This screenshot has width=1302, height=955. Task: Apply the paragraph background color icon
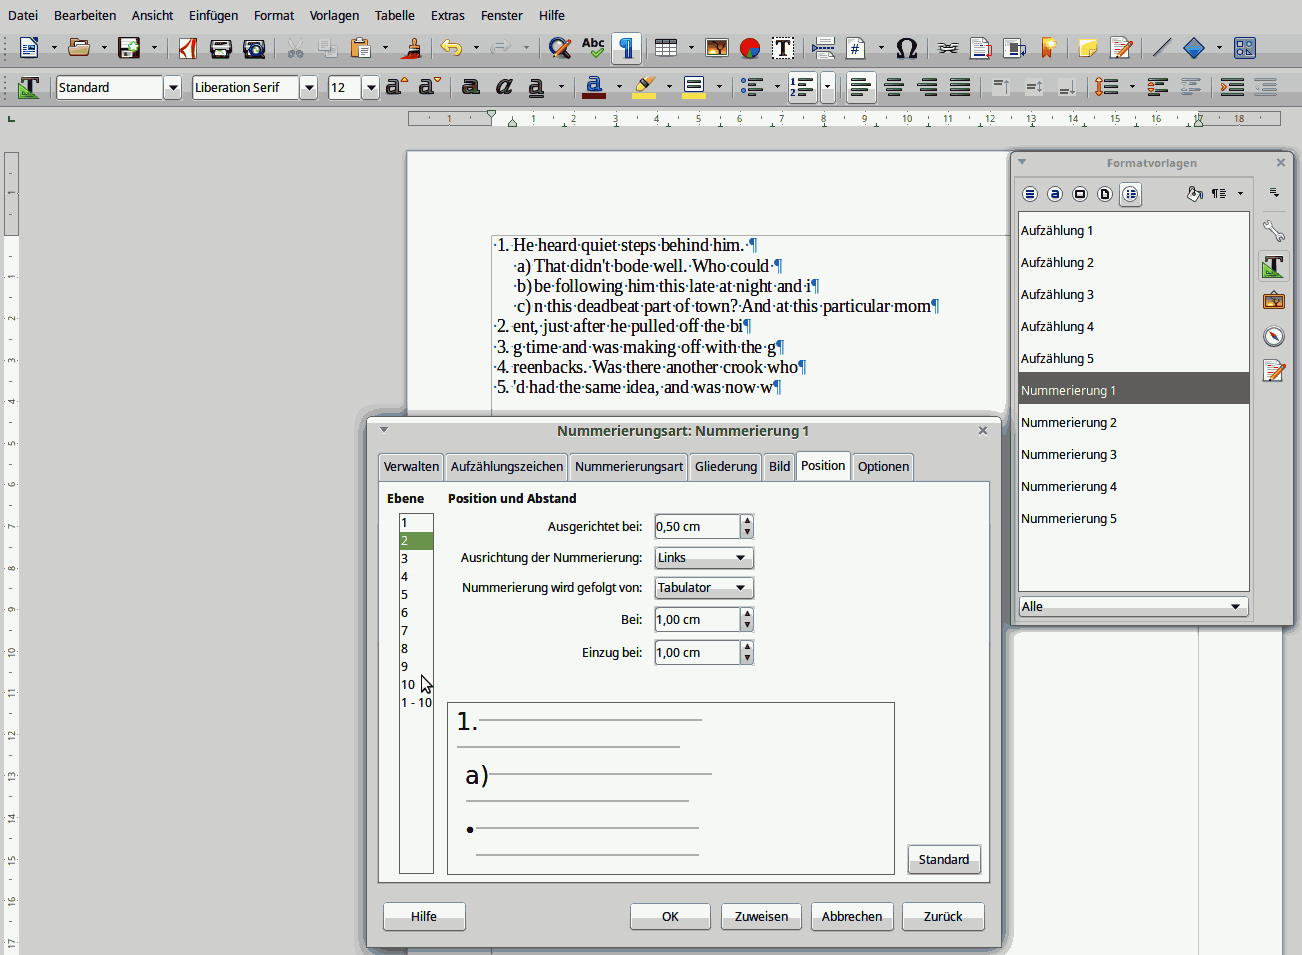tap(694, 88)
